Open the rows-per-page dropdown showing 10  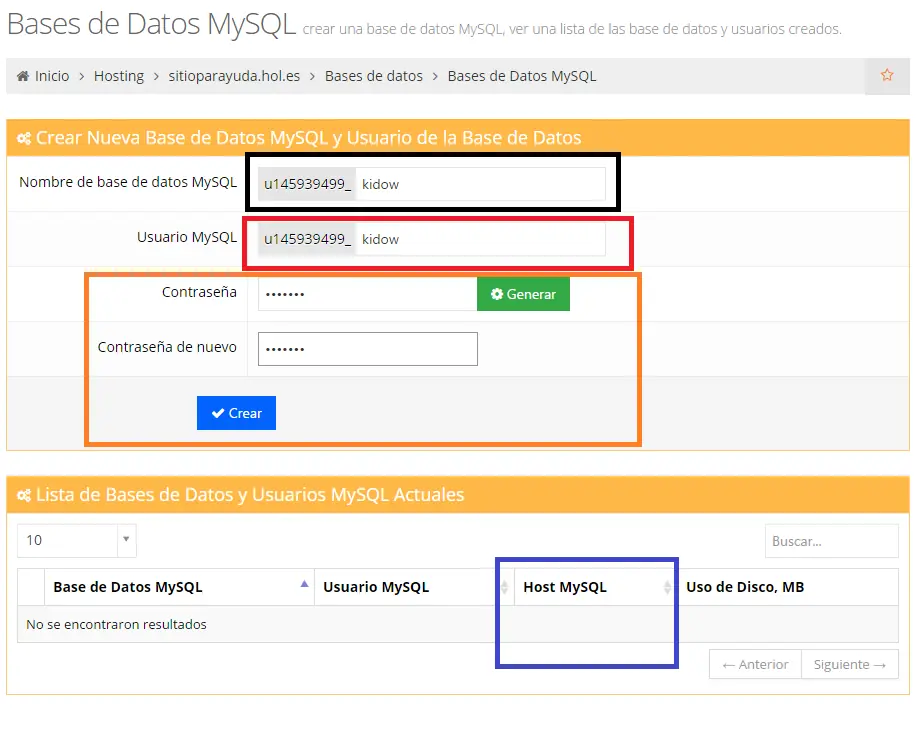[77, 540]
